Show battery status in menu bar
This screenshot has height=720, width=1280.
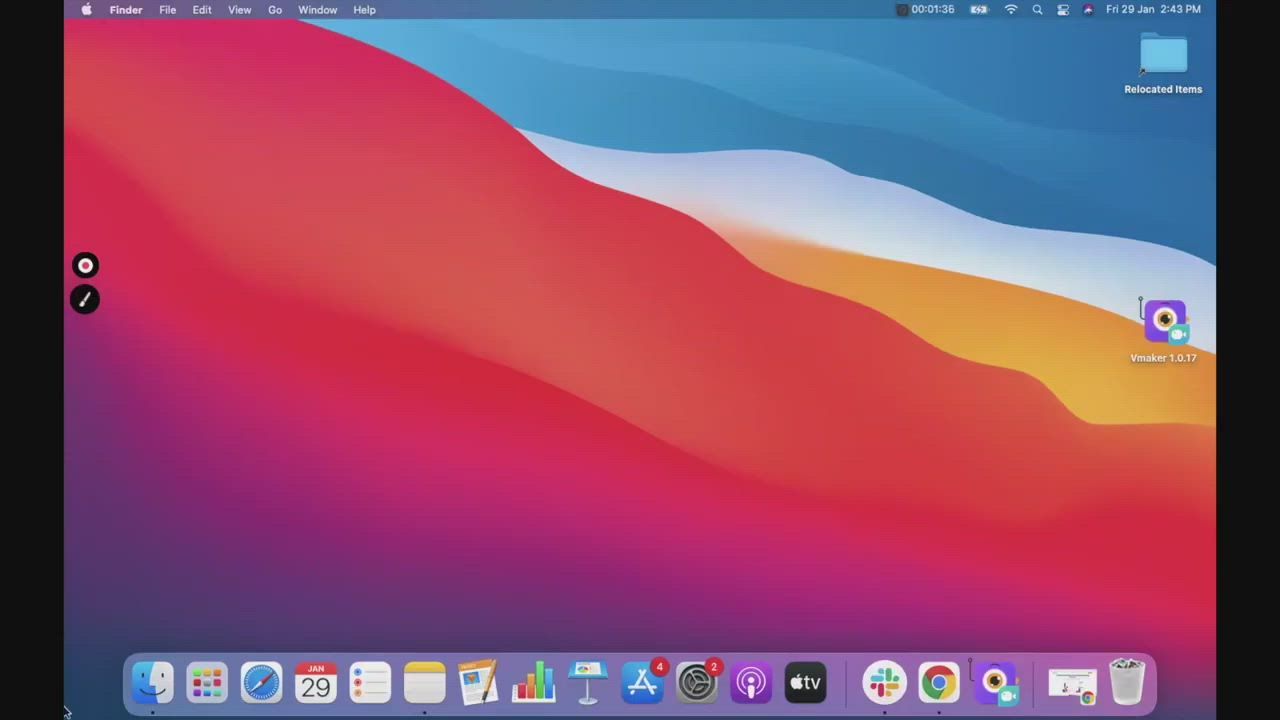[x=979, y=10]
